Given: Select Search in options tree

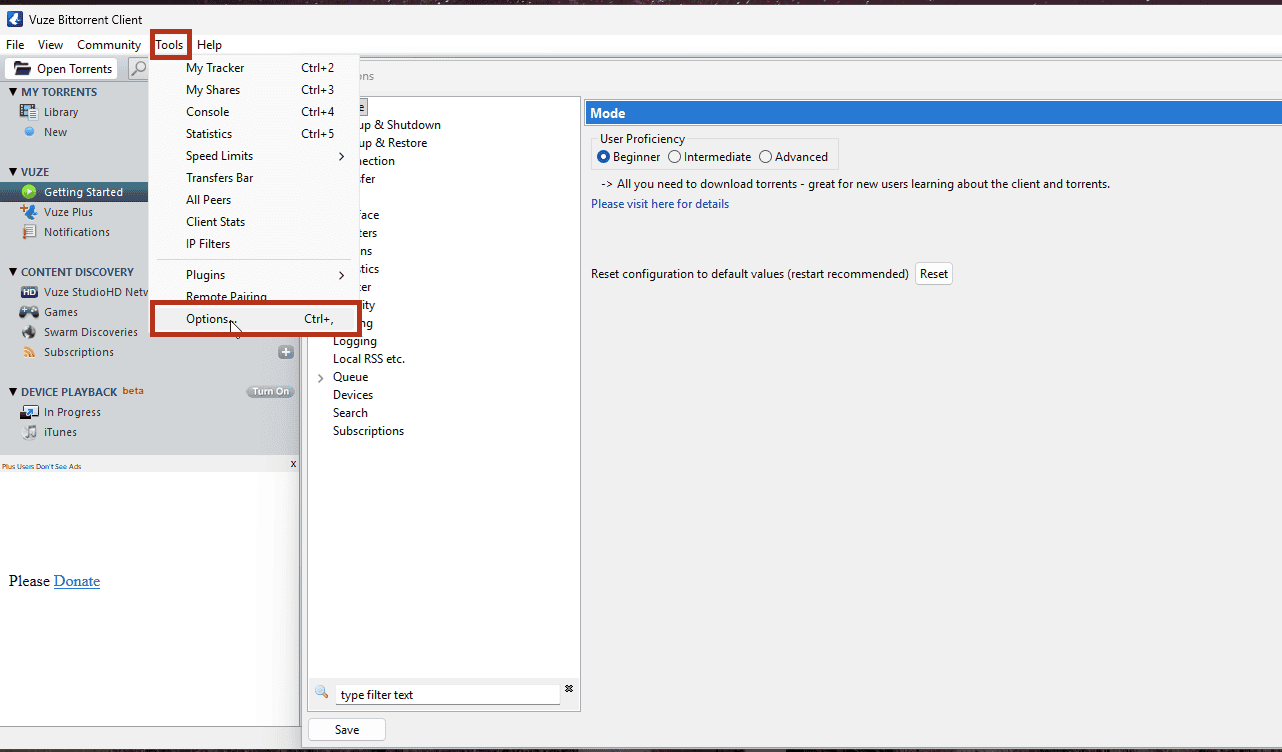Looking at the screenshot, I should click(x=350, y=413).
